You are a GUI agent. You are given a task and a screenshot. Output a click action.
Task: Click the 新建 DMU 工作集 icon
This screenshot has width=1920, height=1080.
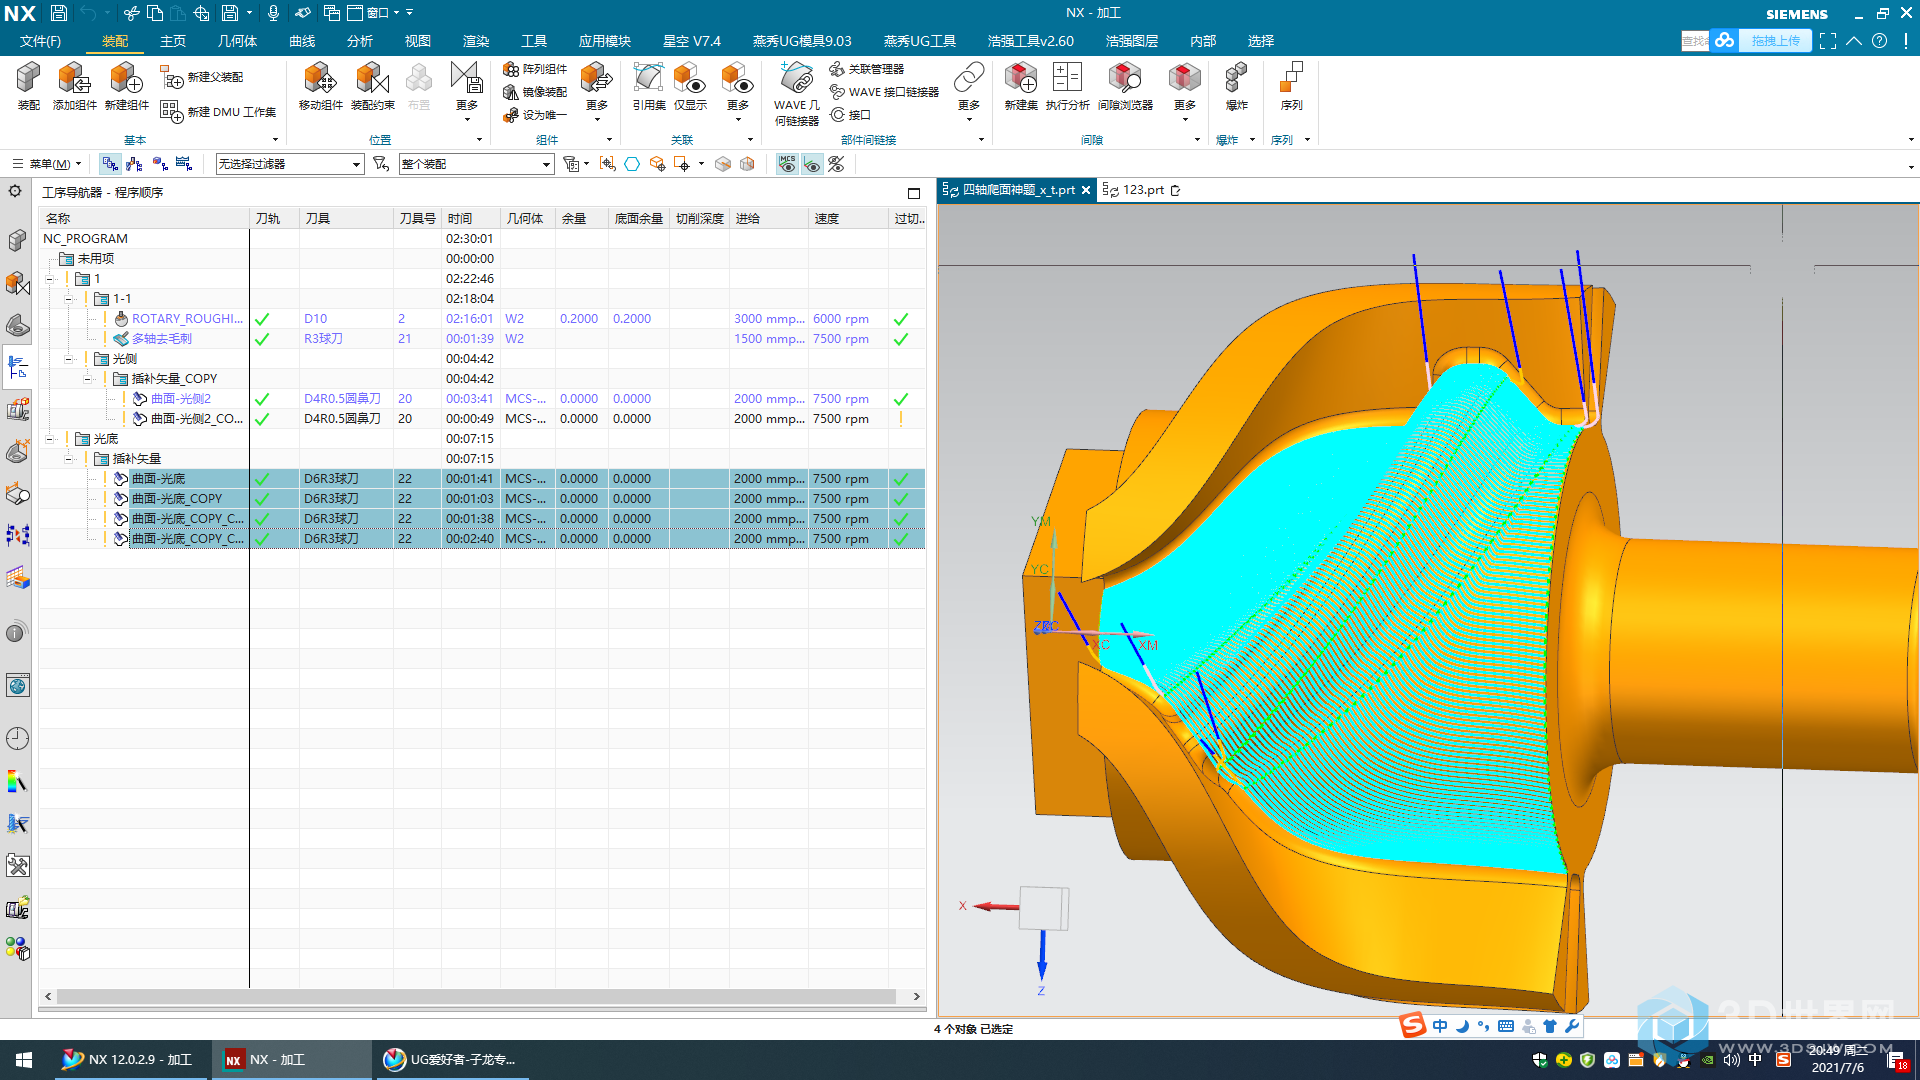pos(171,112)
